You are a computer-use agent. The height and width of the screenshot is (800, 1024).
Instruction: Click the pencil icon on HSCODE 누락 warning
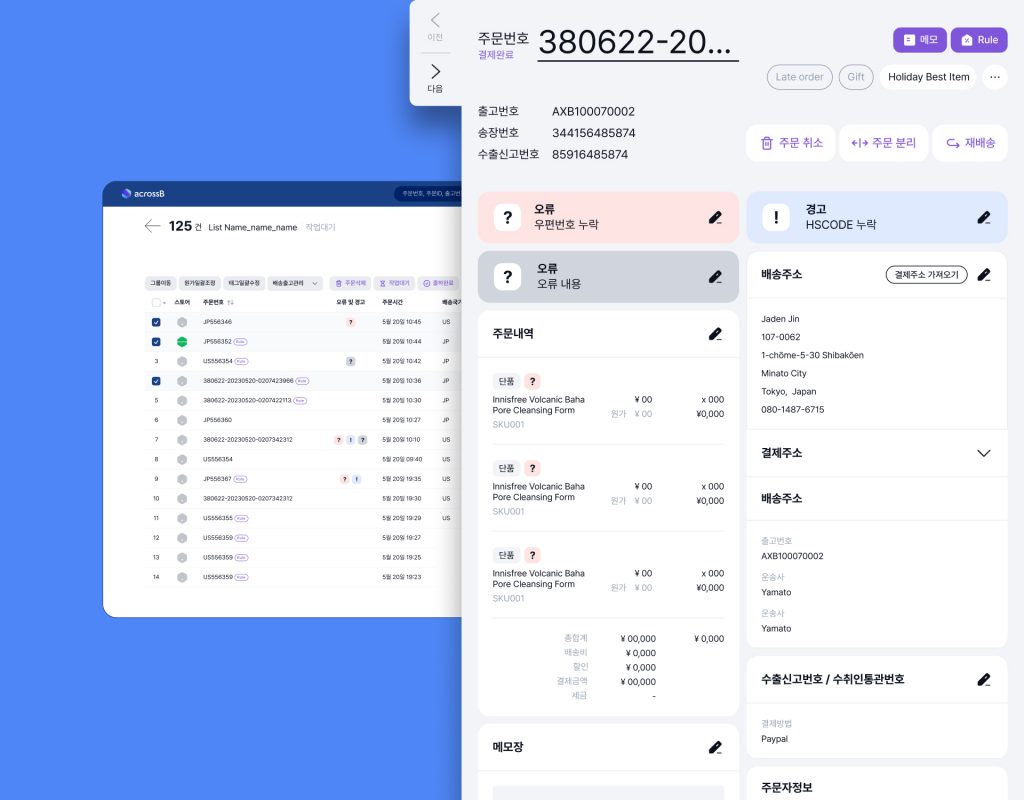coord(983,217)
